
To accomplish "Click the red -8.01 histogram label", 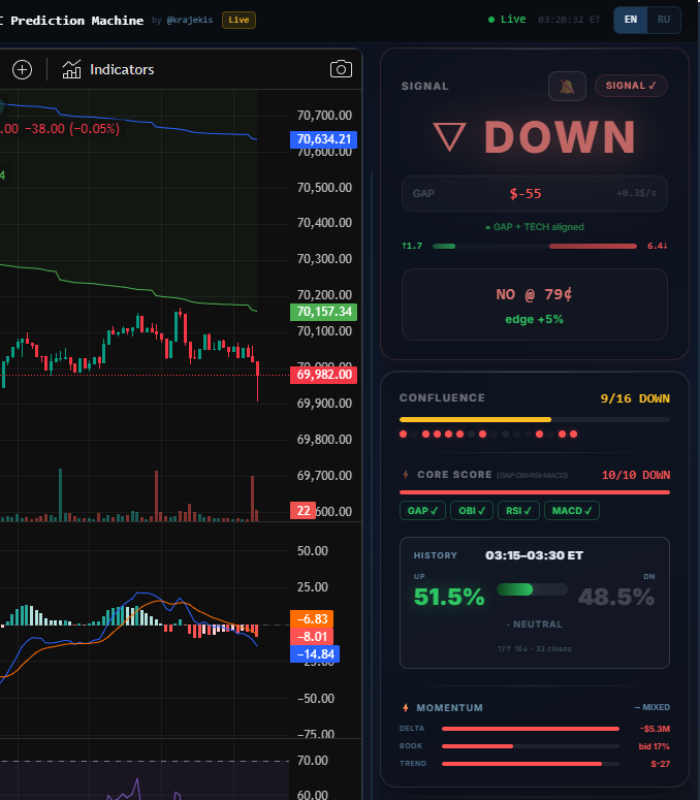I will point(312,636).
